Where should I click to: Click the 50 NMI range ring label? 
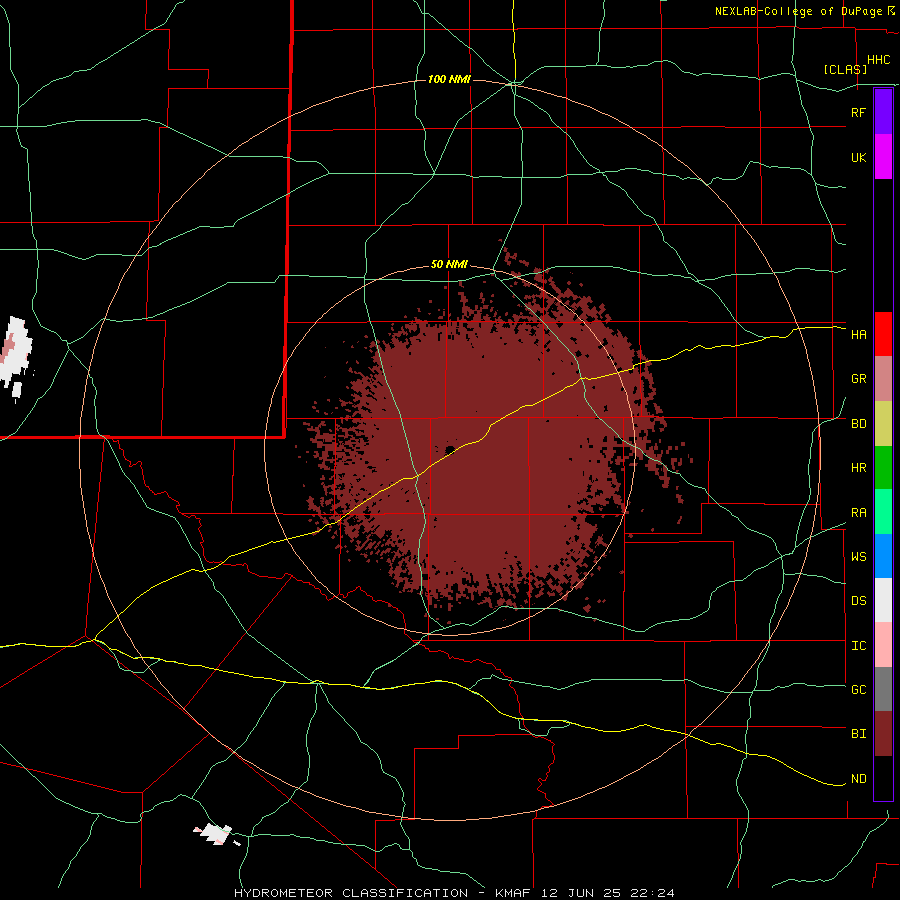click(449, 264)
